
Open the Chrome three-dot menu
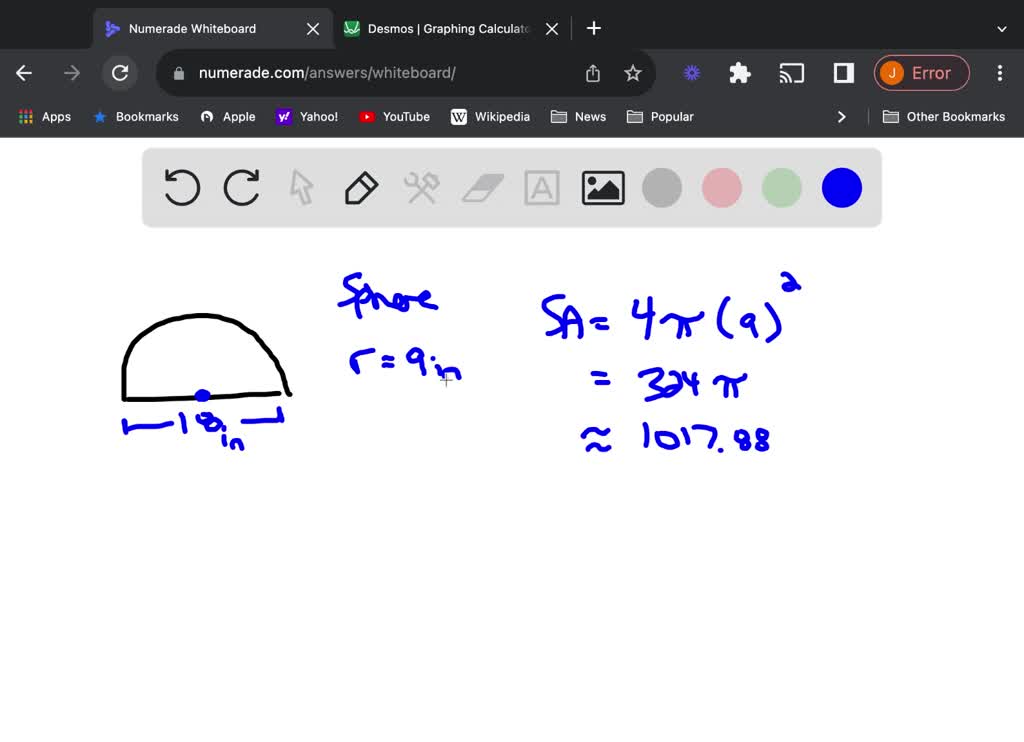pos(999,72)
